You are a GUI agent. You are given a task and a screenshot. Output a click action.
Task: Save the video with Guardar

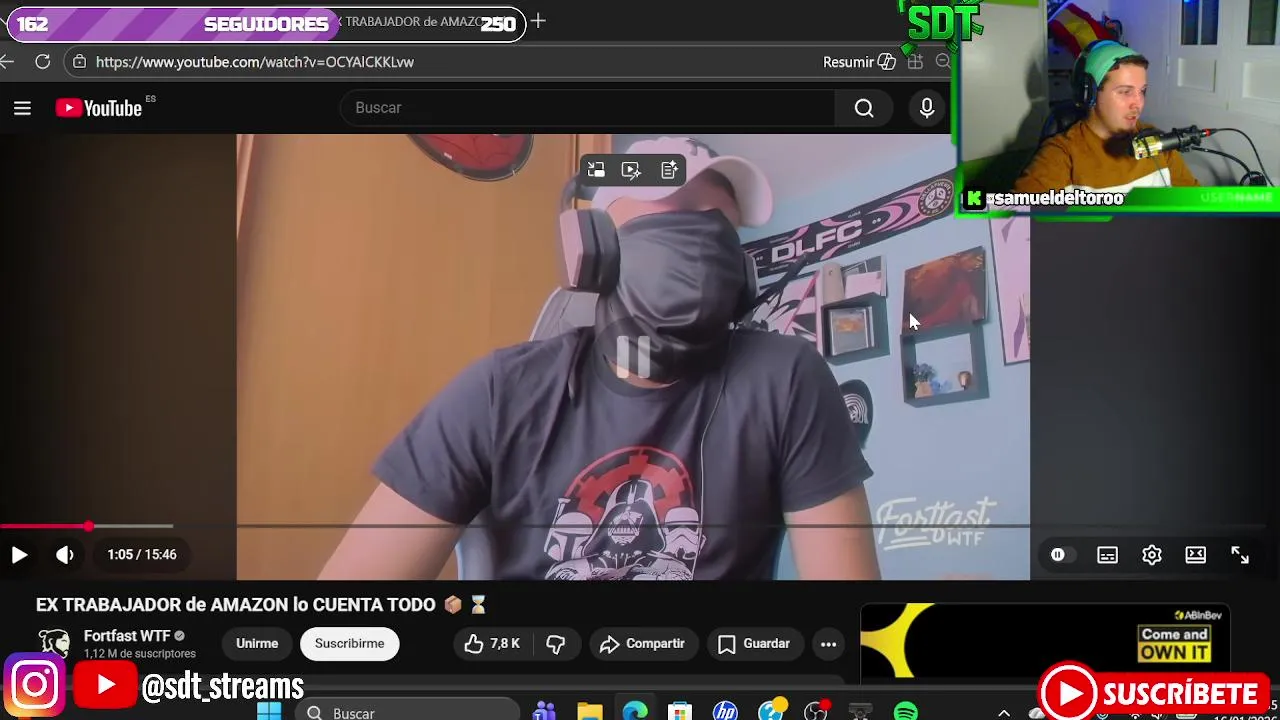pos(754,644)
